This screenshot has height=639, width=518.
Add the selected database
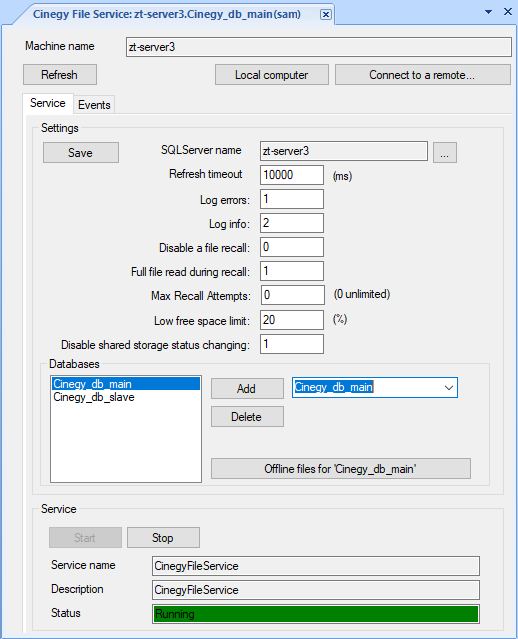tap(247, 388)
